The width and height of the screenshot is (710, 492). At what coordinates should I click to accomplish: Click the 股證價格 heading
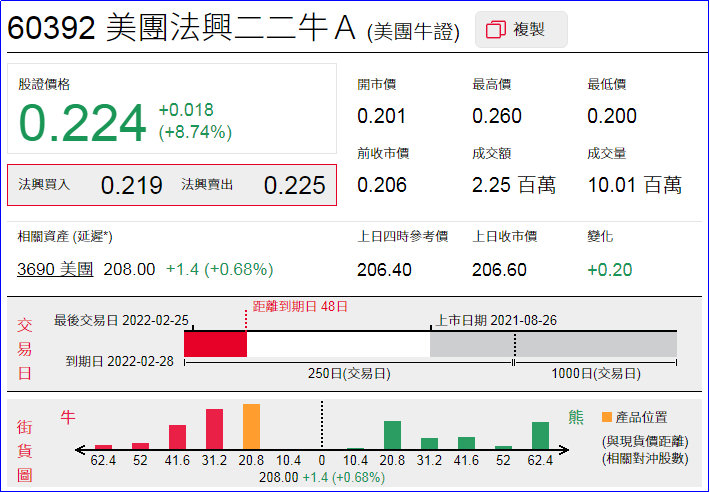pyautogui.click(x=44, y=84)
